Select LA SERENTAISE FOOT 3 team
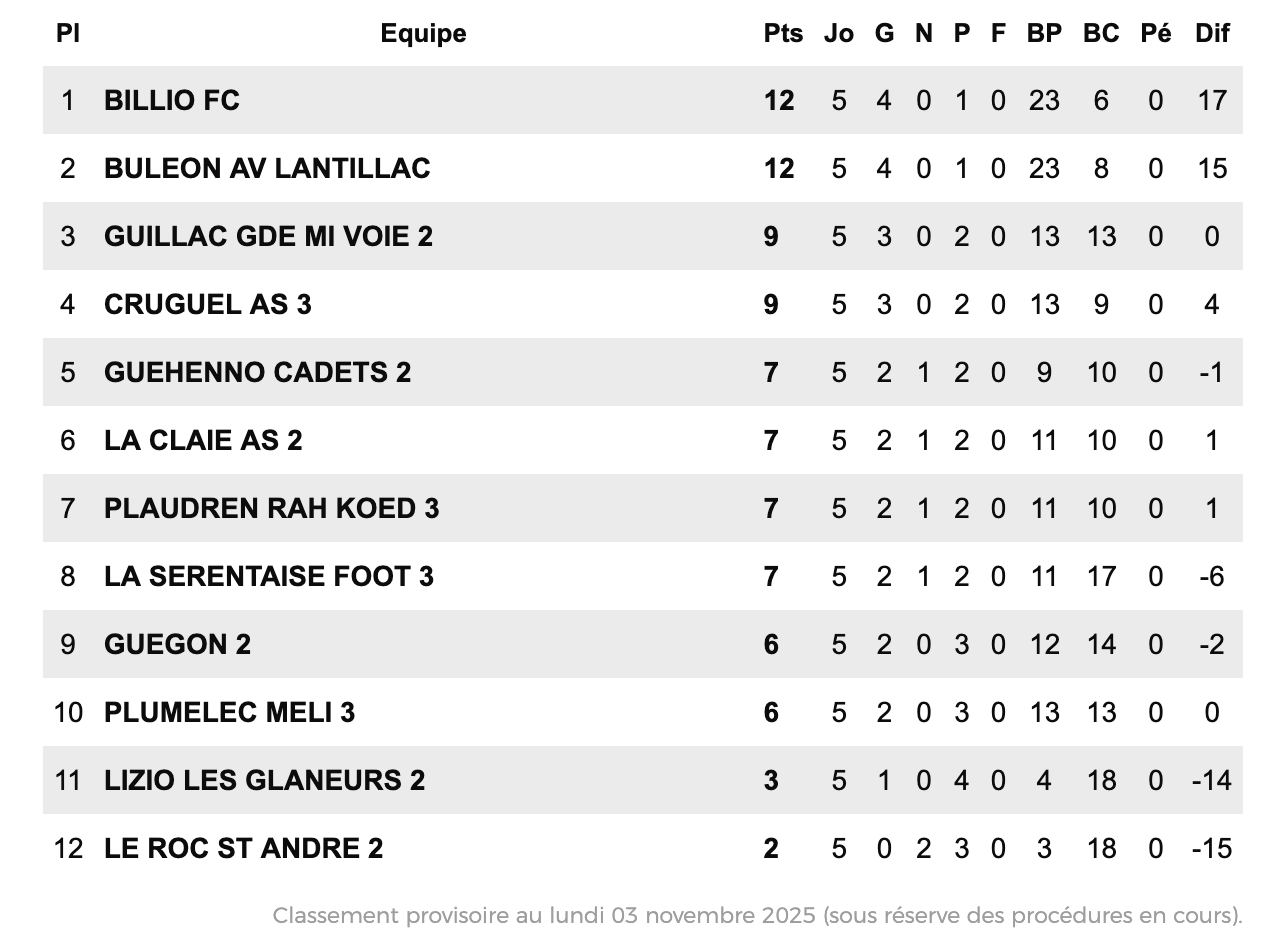The image size is (1270, 948). pos(269,576)
